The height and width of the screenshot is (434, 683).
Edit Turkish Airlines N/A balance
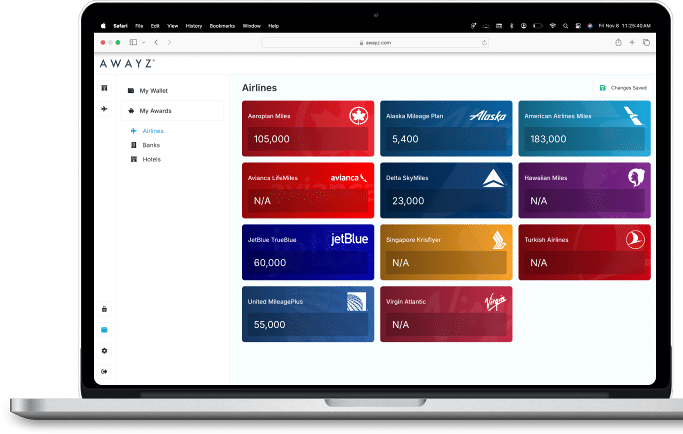[x=584, y=263]
